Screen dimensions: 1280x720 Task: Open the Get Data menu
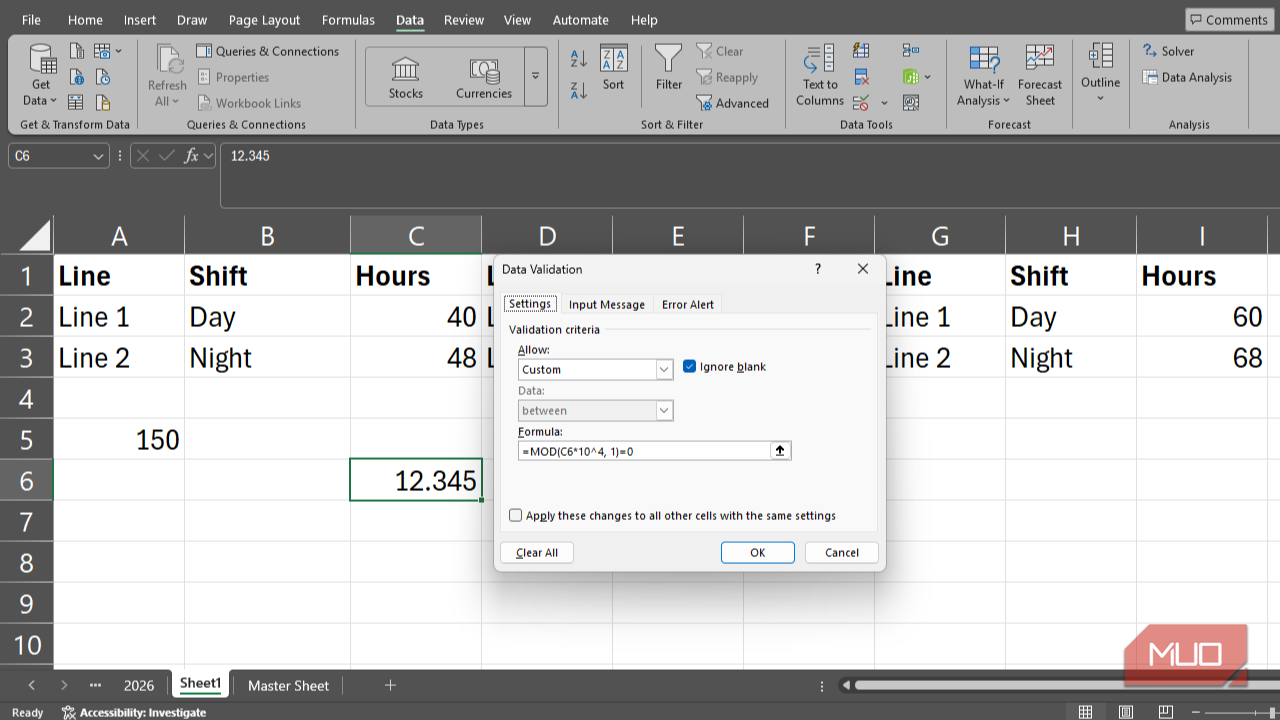pyautogui.click(x=40, y=76)
